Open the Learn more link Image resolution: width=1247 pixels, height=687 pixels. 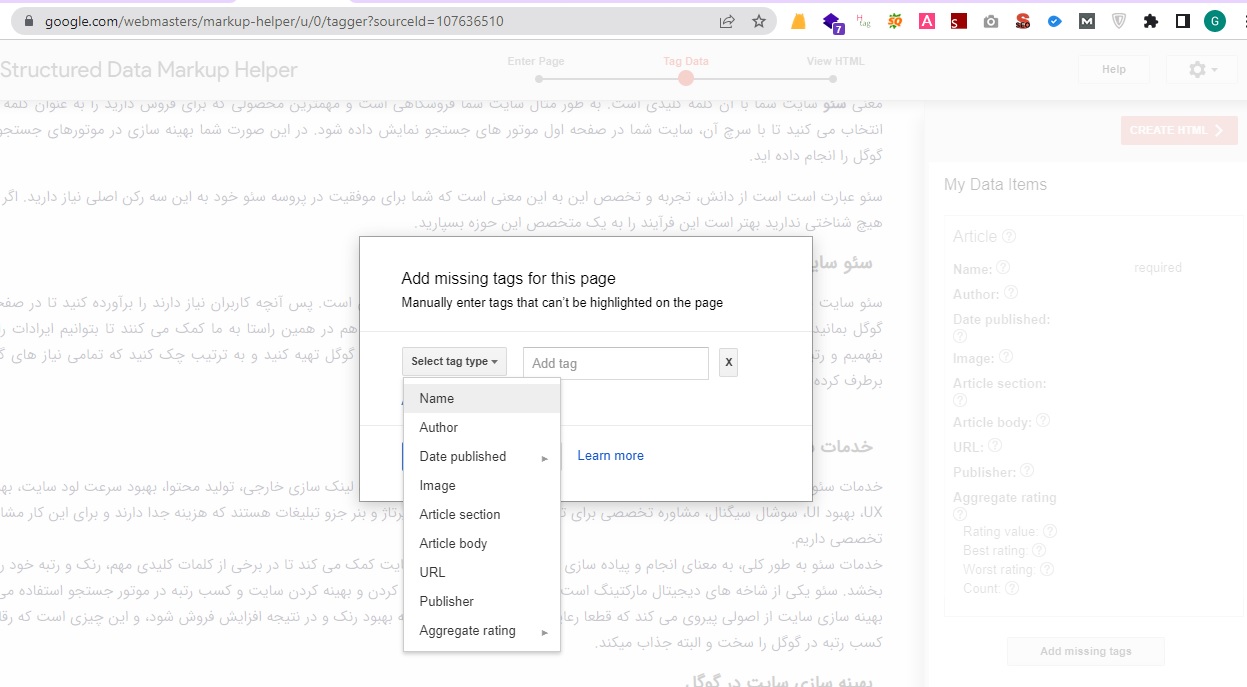[x=610, y=455]
